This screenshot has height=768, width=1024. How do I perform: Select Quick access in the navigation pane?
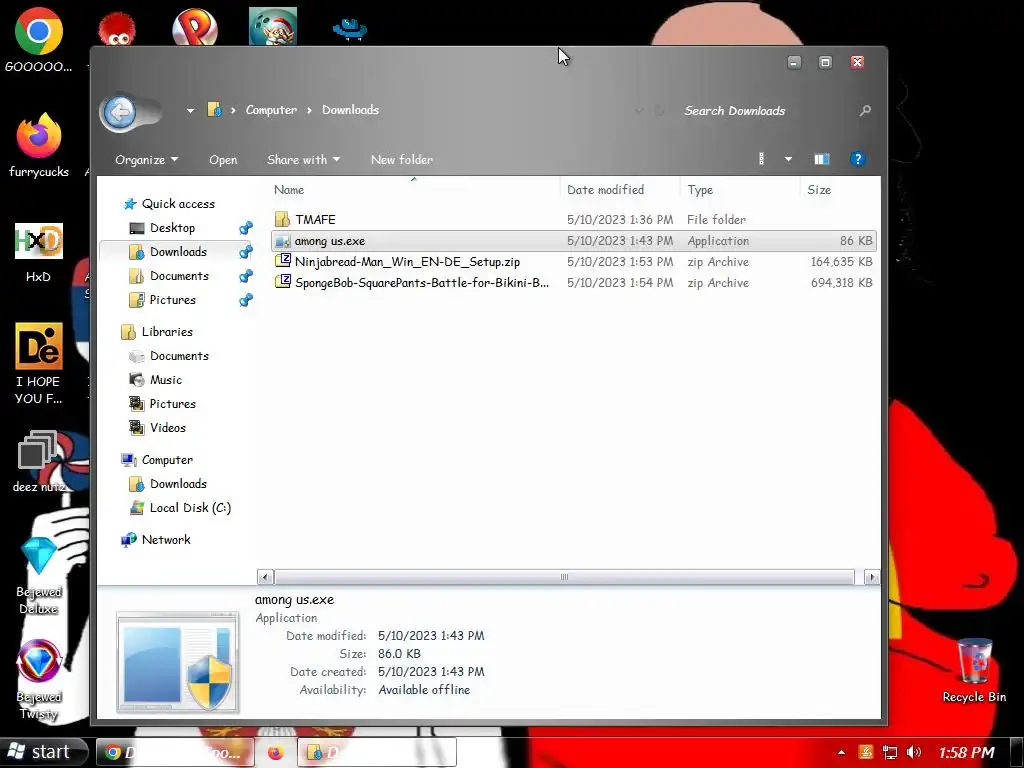(x=178, y=204)
